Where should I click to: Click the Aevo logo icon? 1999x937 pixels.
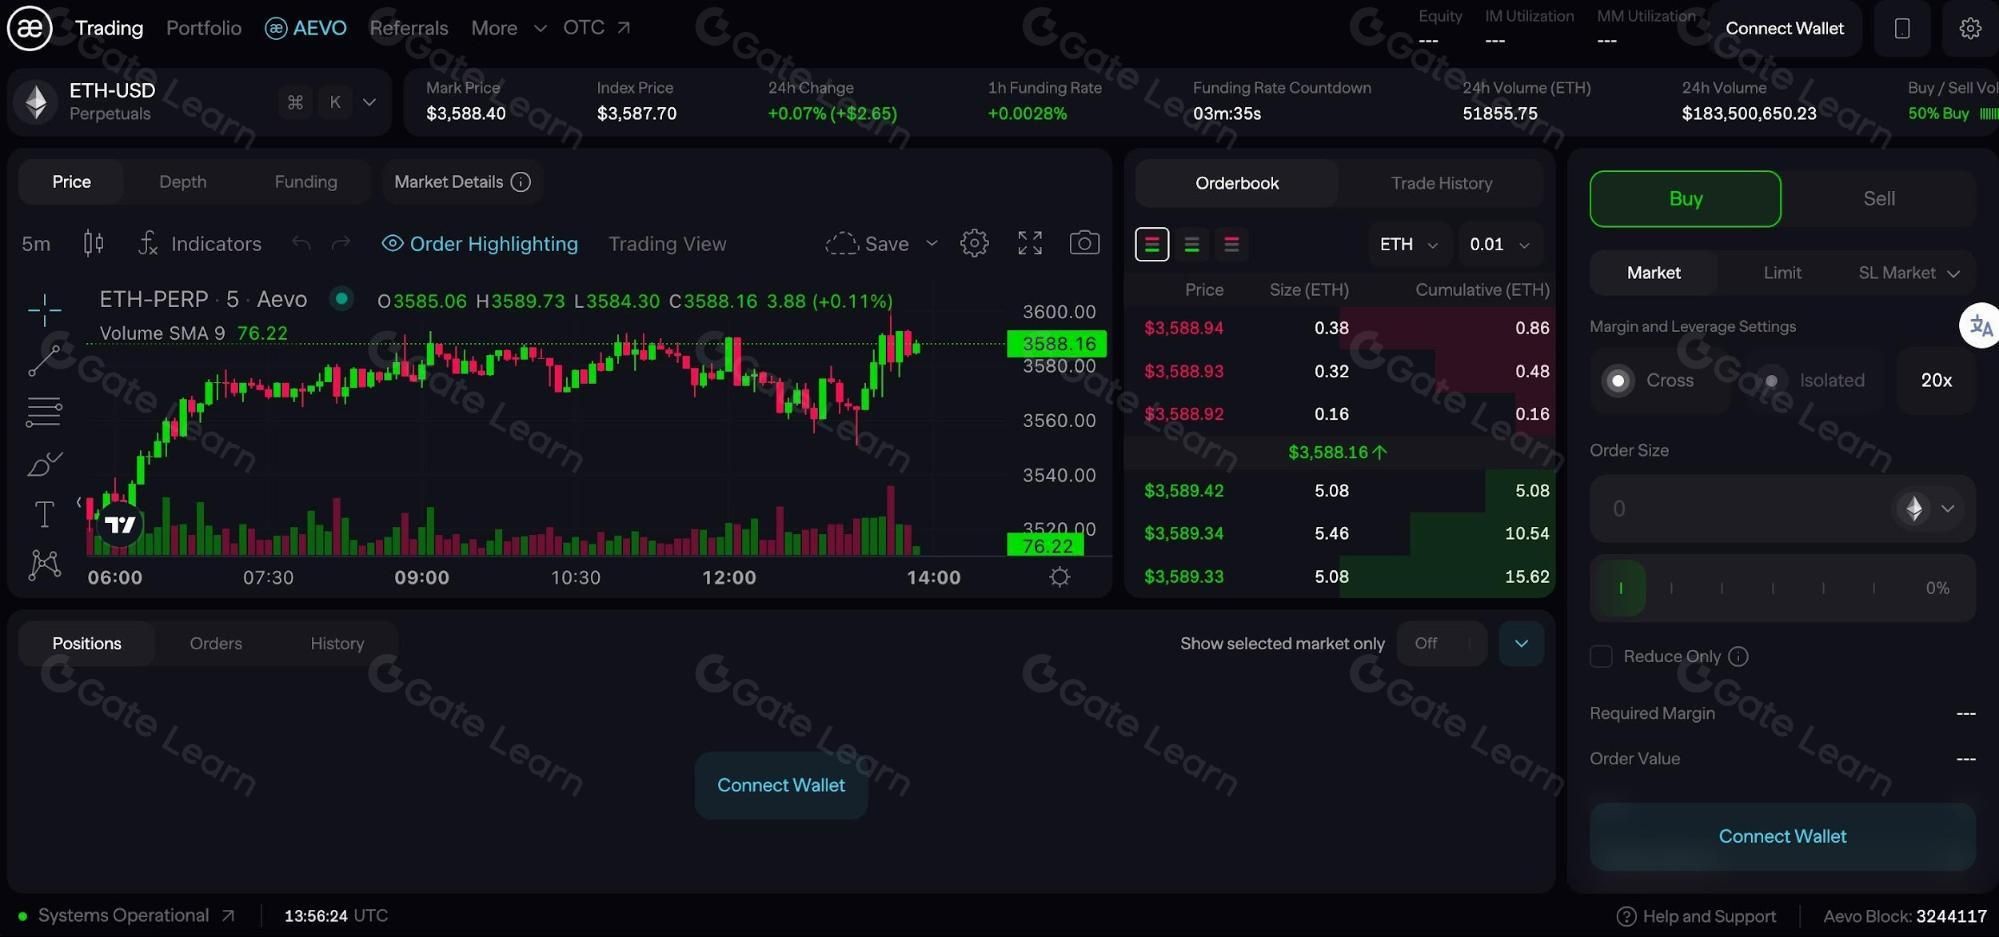[30, 28]
